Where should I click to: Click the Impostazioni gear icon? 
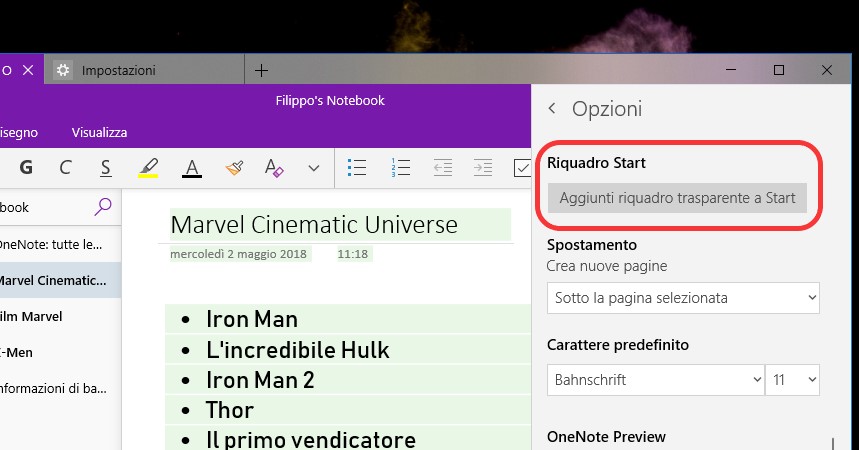tap(63, 70)
